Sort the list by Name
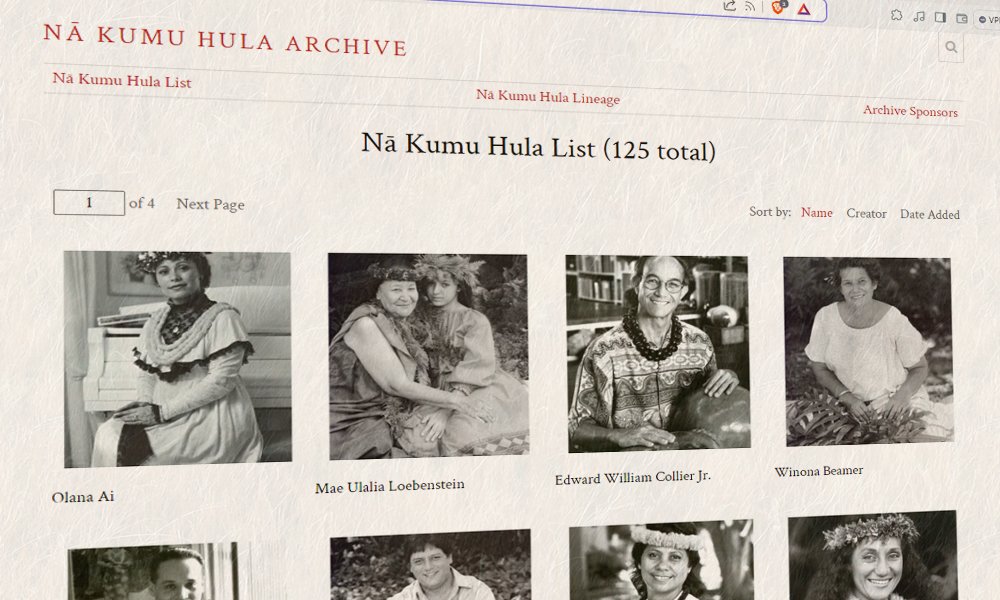Image resolution: width=1000 pixels, height=600 pixels. pos(817,213)
